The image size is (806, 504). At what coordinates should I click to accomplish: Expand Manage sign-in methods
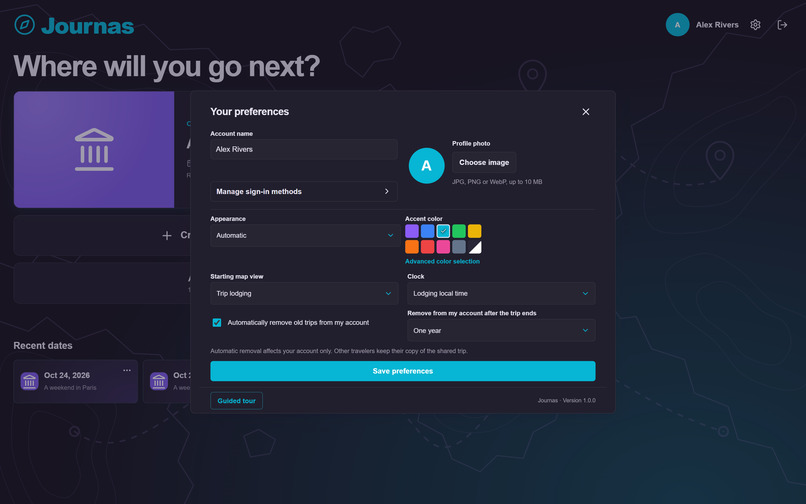pos(304,191)
